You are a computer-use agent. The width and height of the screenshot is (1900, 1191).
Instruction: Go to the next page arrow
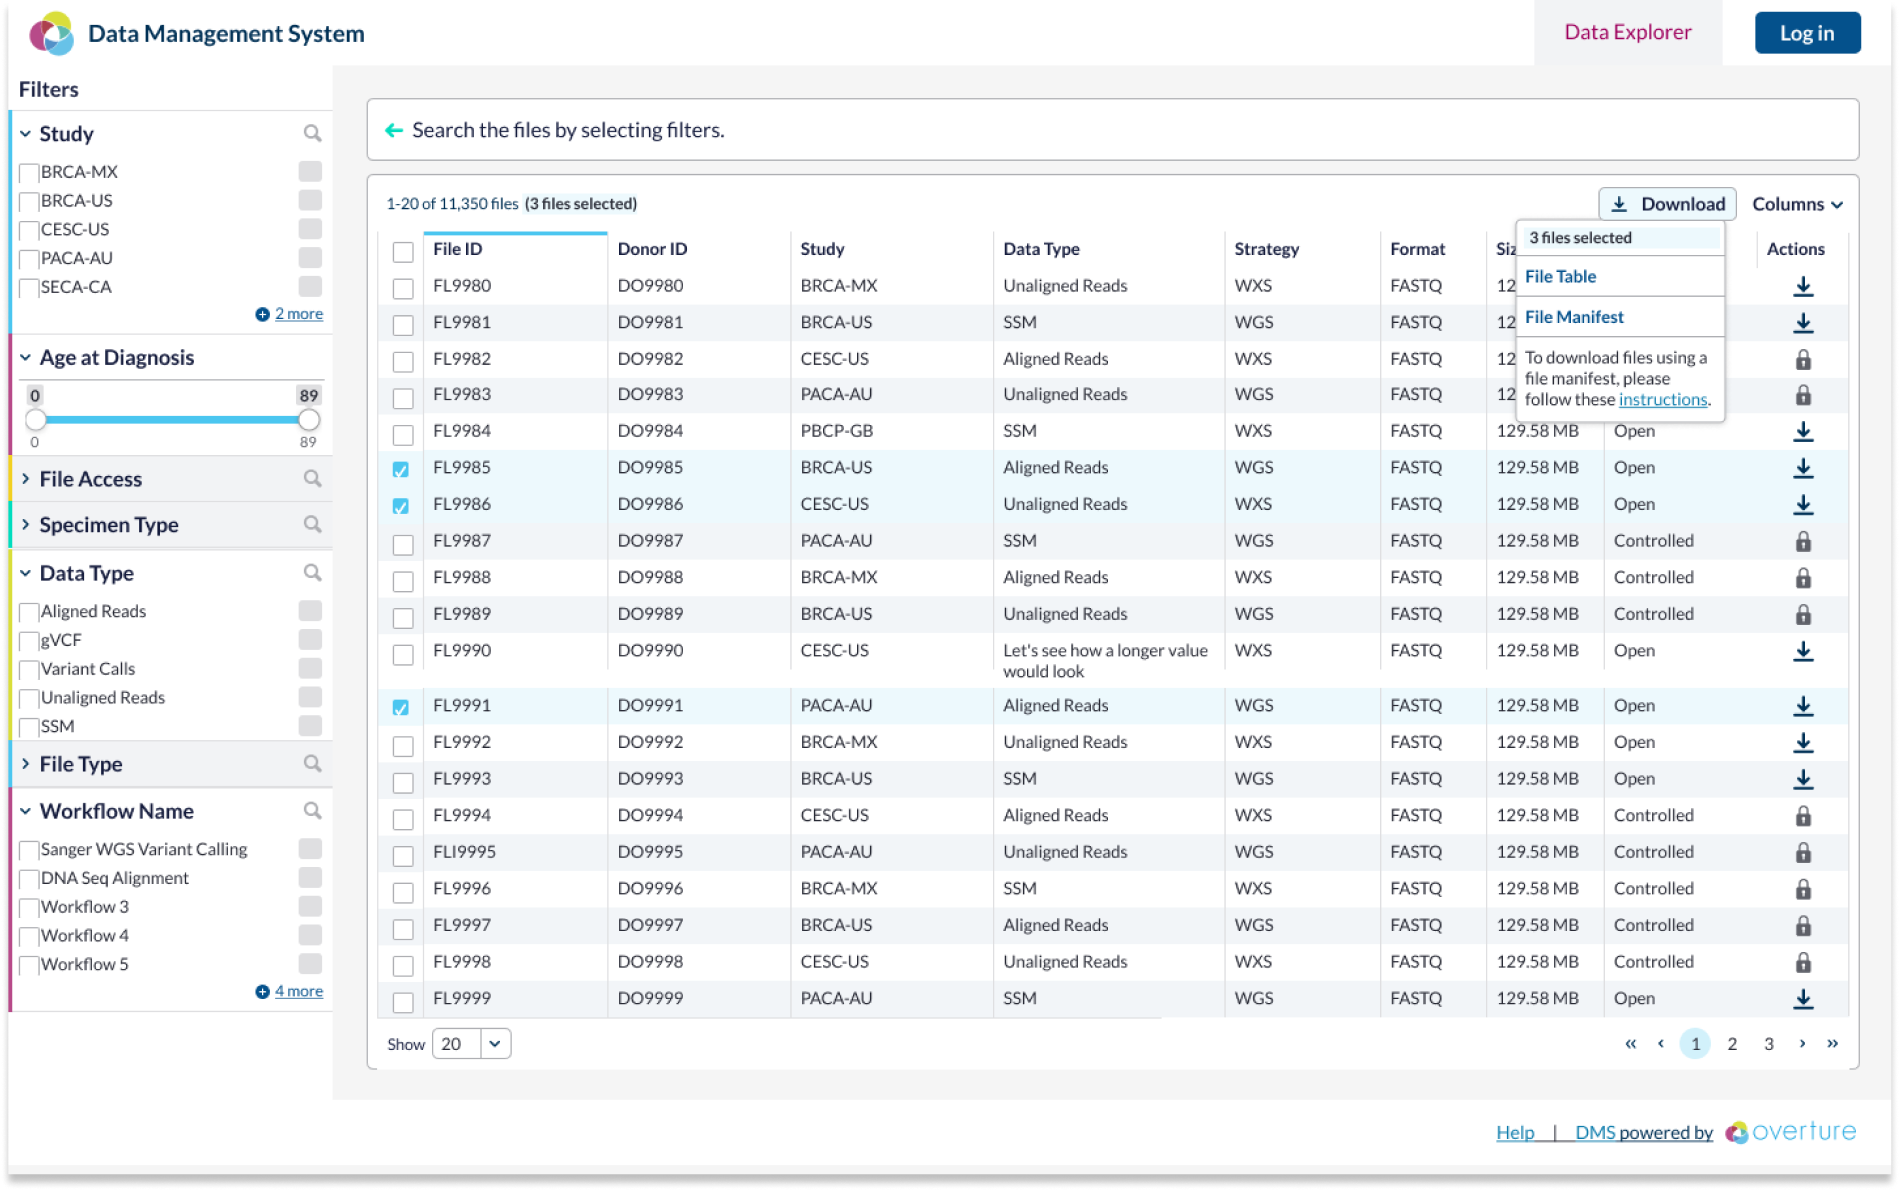tap(1802, 1043)
